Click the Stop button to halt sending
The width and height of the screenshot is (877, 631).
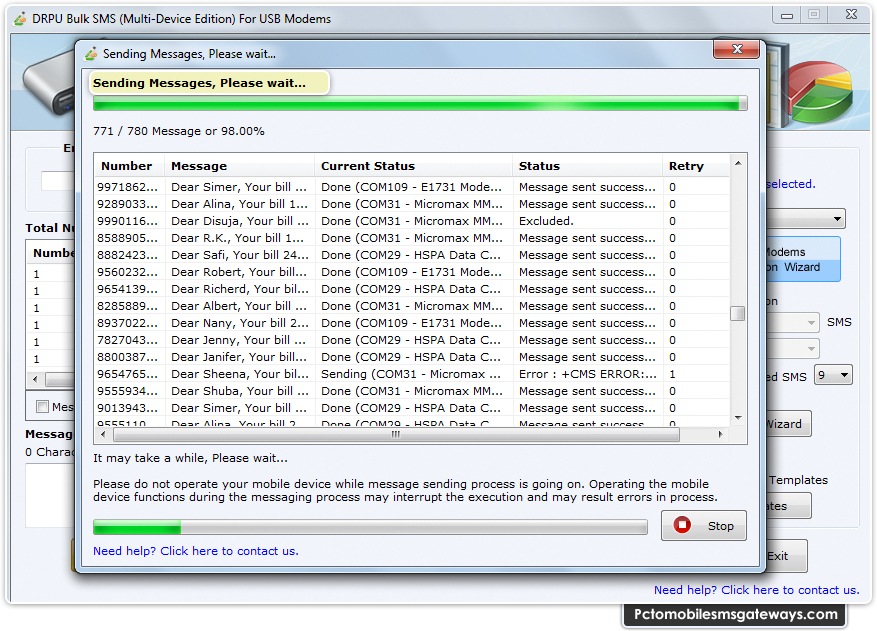703,525
